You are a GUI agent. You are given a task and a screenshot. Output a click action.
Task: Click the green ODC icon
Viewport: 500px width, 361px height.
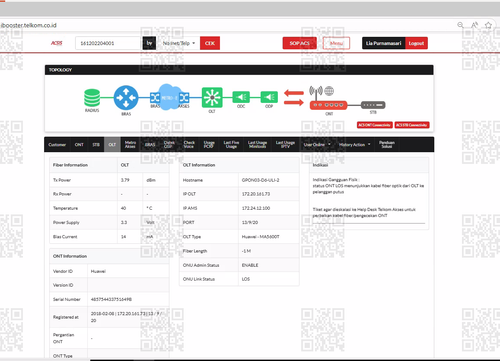241,97
